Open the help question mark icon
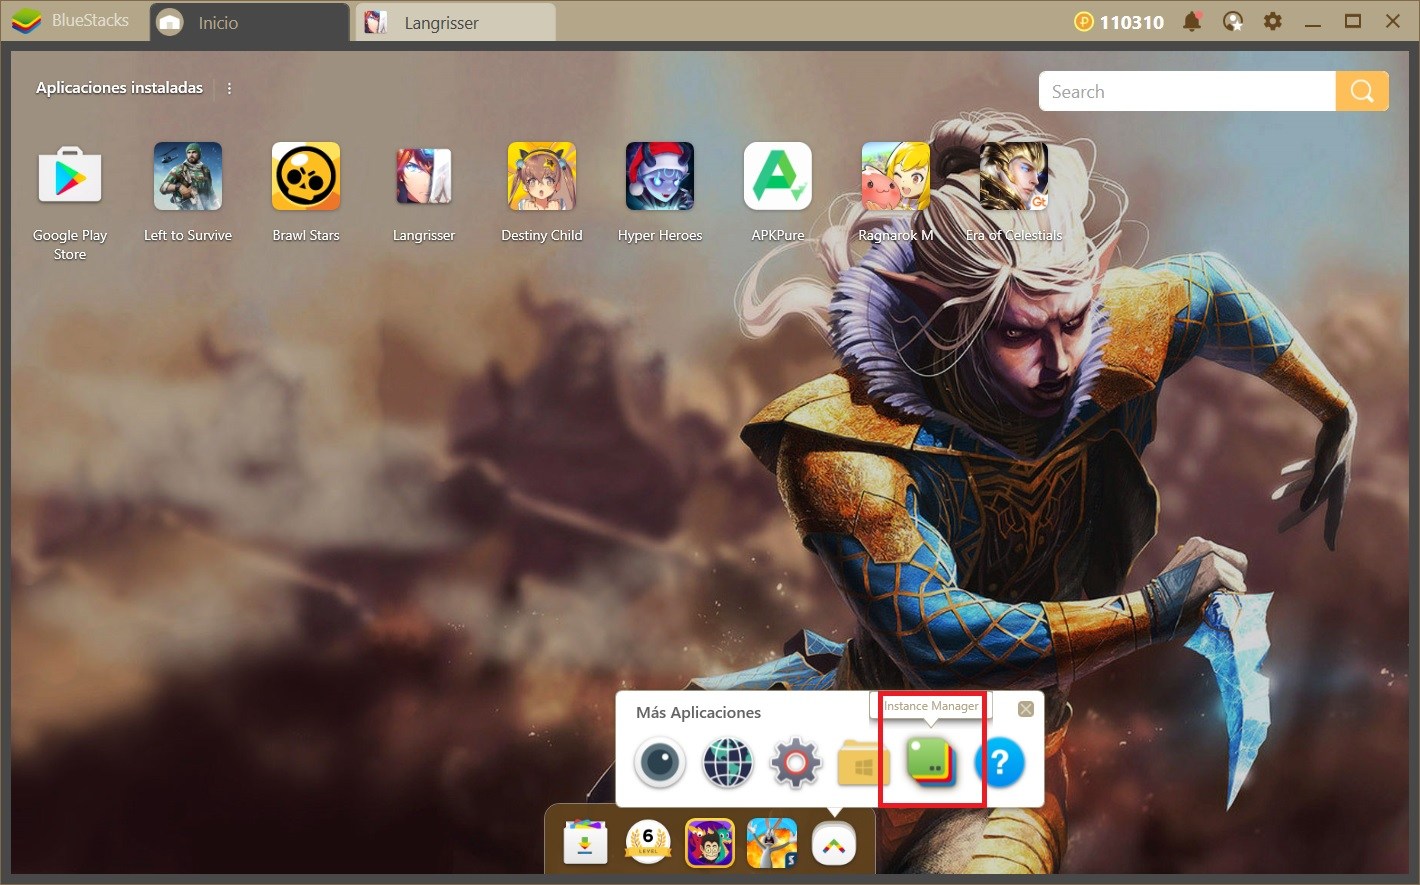The image size is (1420, 885). (999, 763)
